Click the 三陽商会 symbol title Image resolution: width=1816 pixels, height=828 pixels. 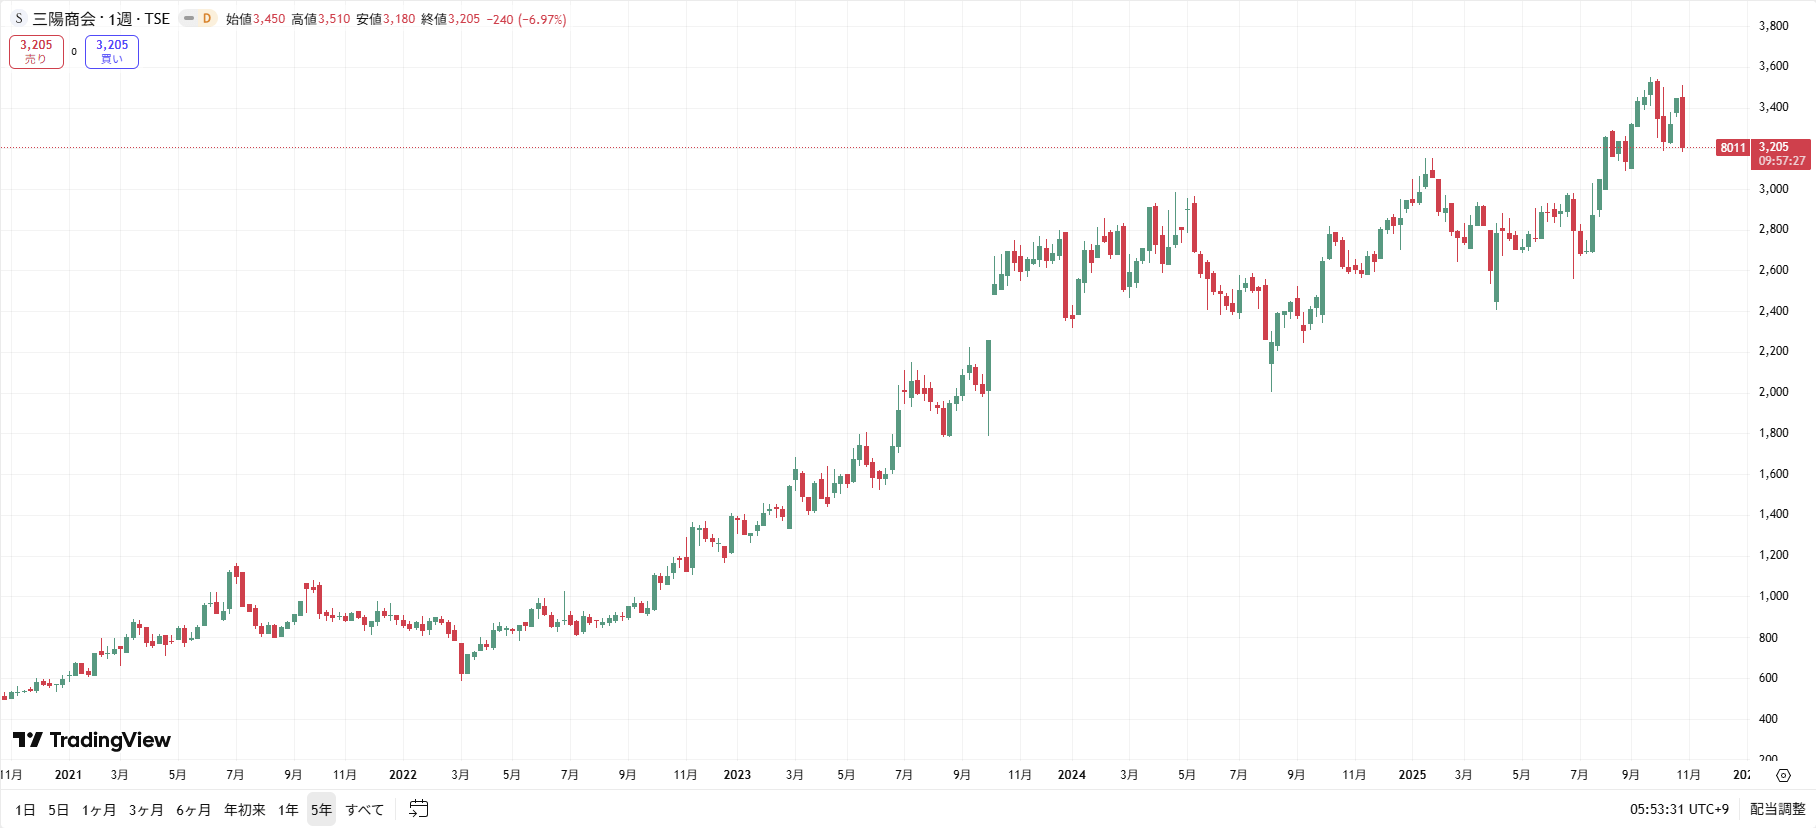tap(64, 19)
